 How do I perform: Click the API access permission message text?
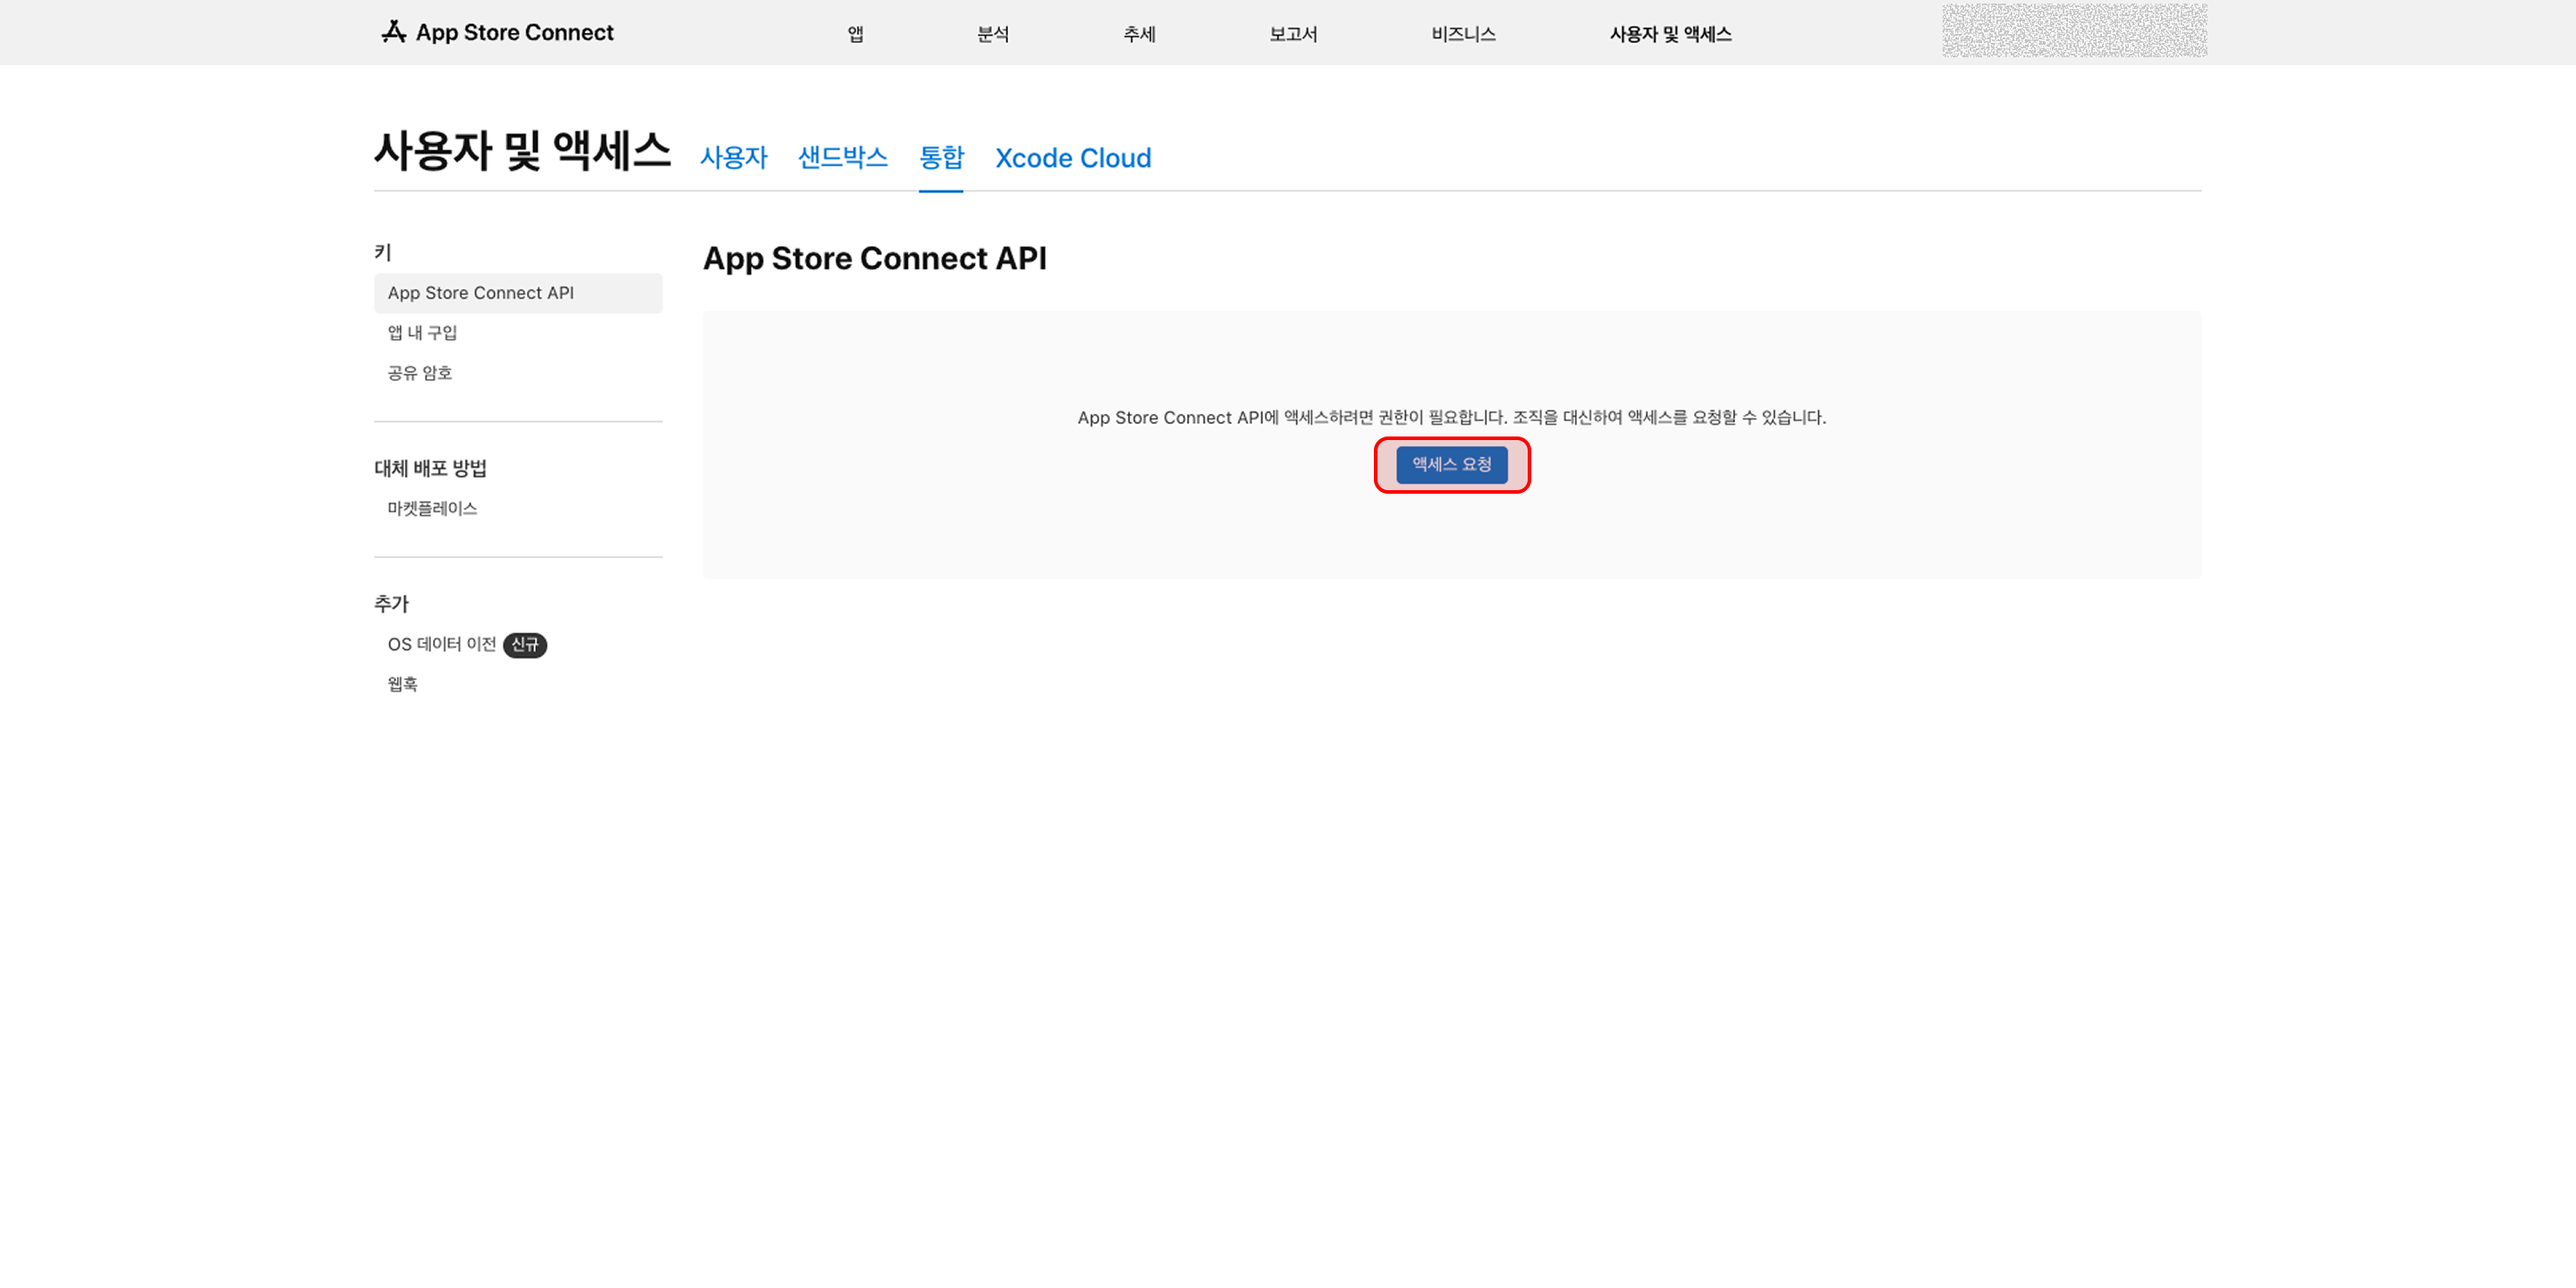[x=1452, y=418]
